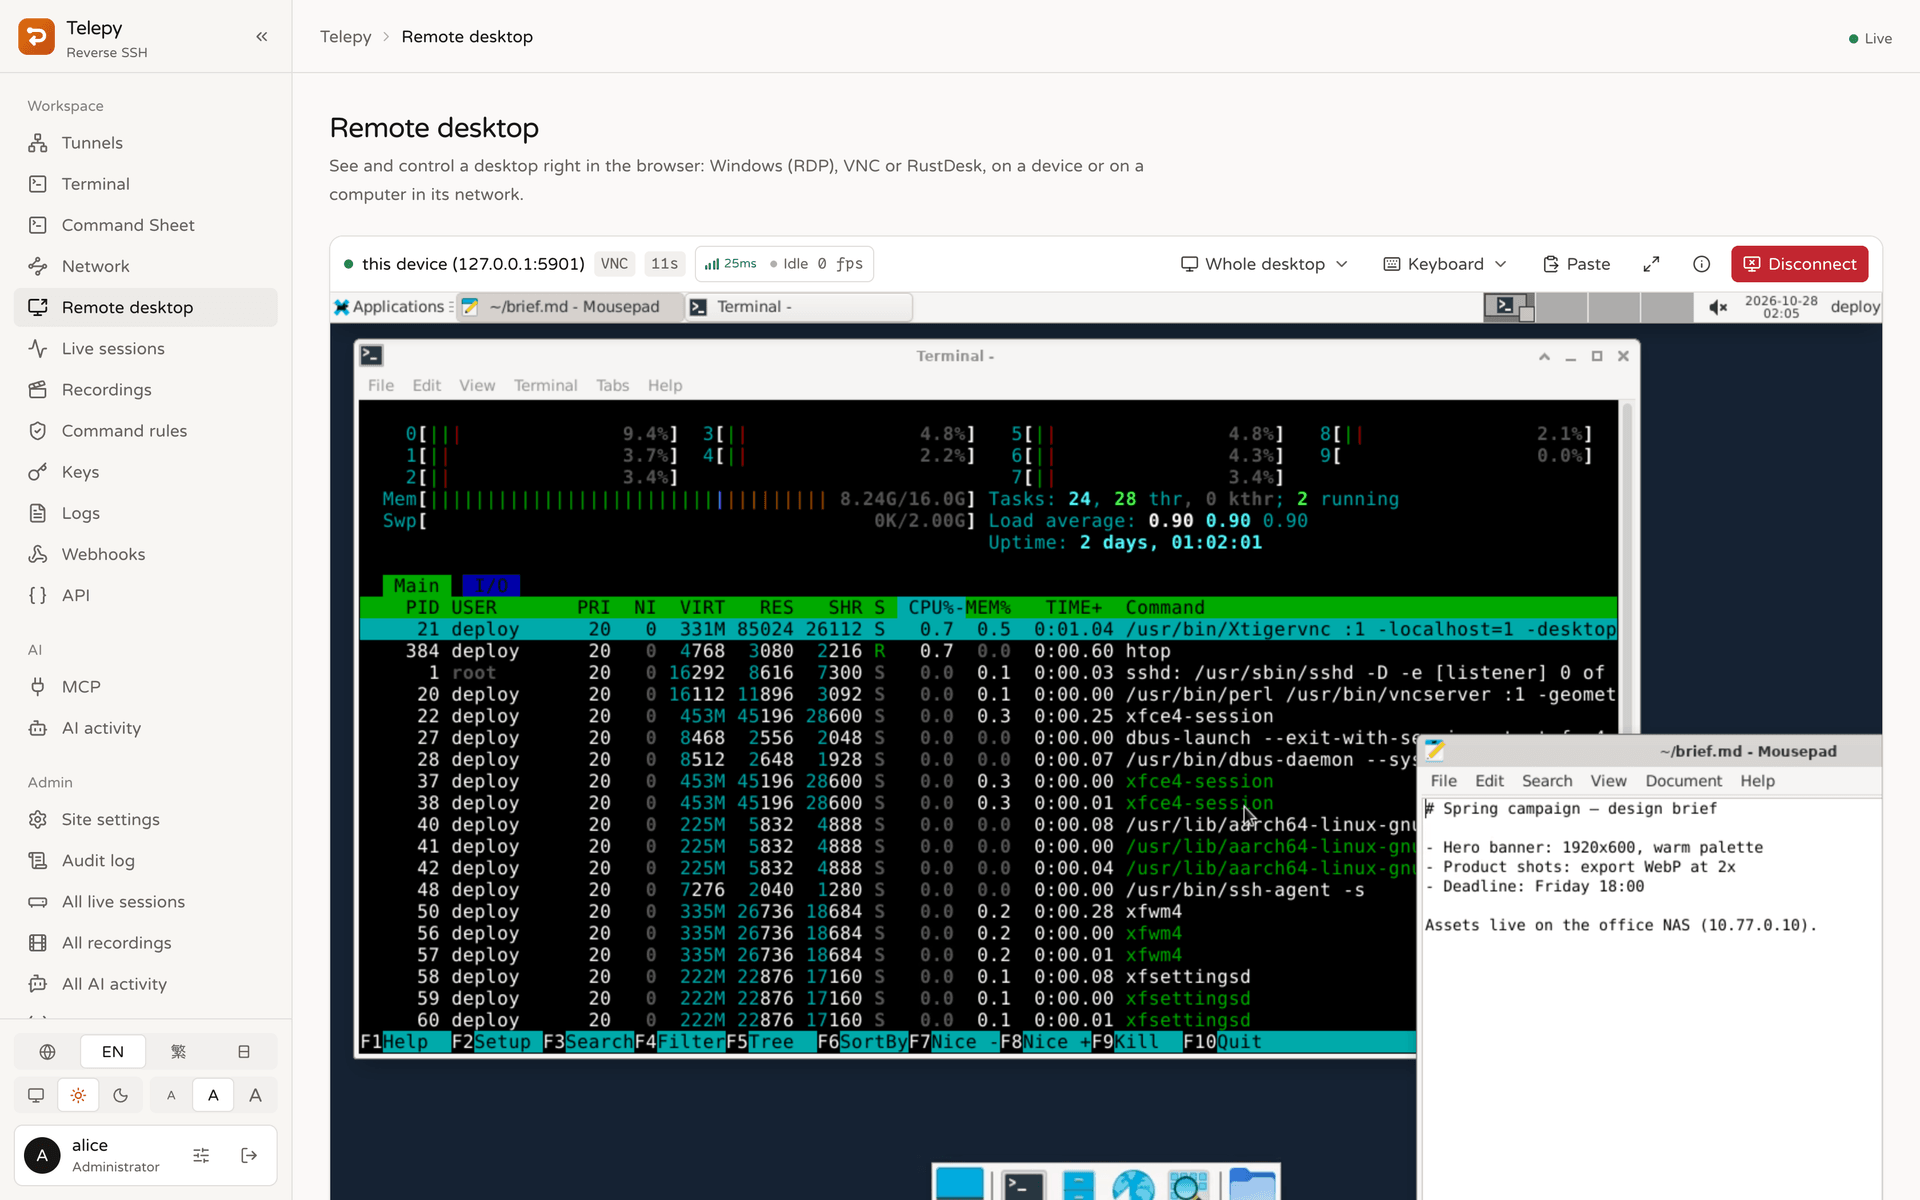Open the connection info icon beside Disconnect
Viewport: 1920px width, 1200px height.
tap(1701, 264)
